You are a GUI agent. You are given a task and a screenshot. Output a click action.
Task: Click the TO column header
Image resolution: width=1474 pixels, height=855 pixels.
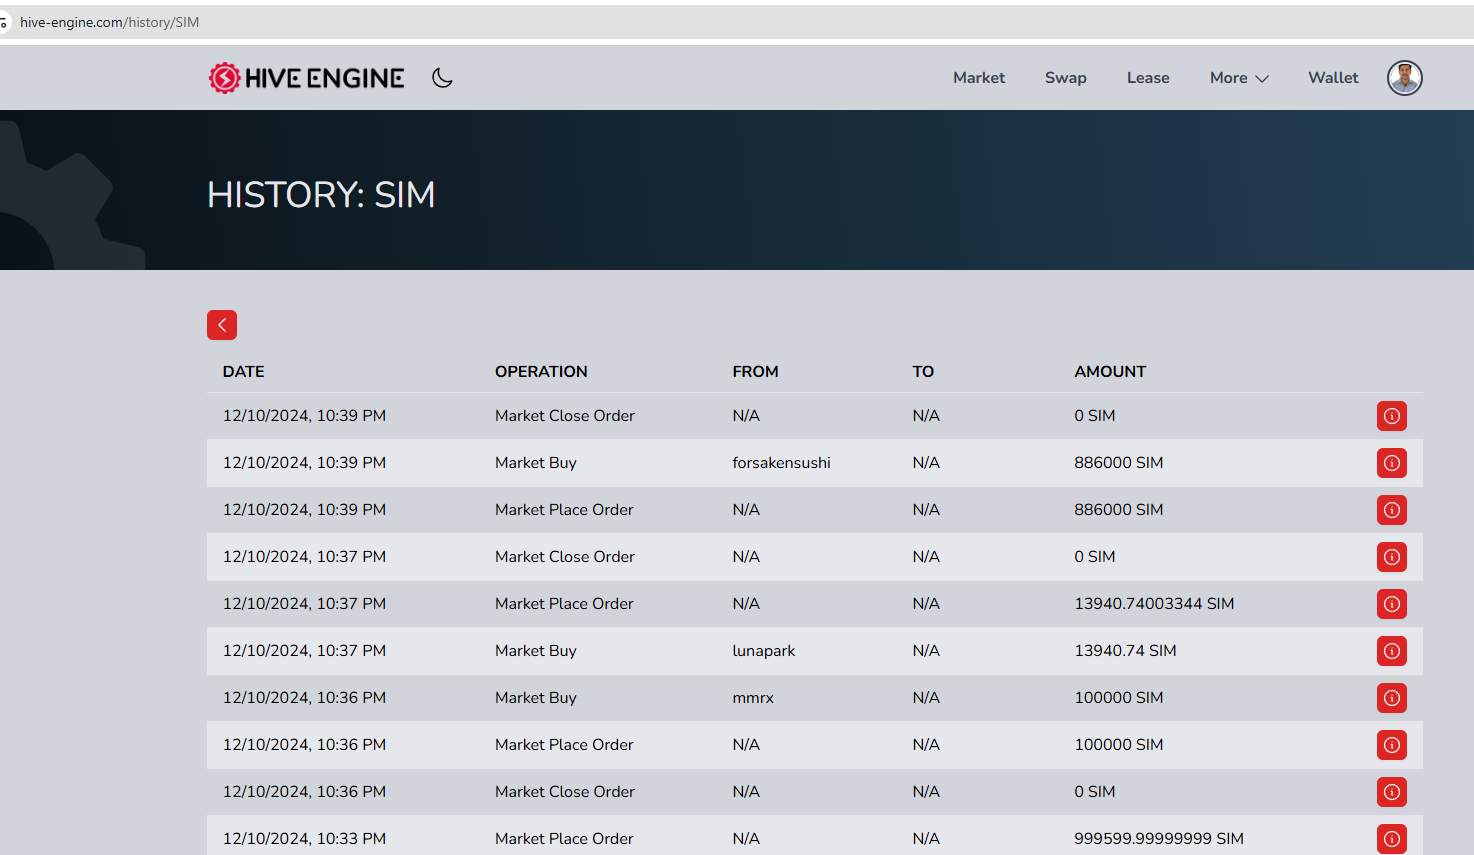923,372
